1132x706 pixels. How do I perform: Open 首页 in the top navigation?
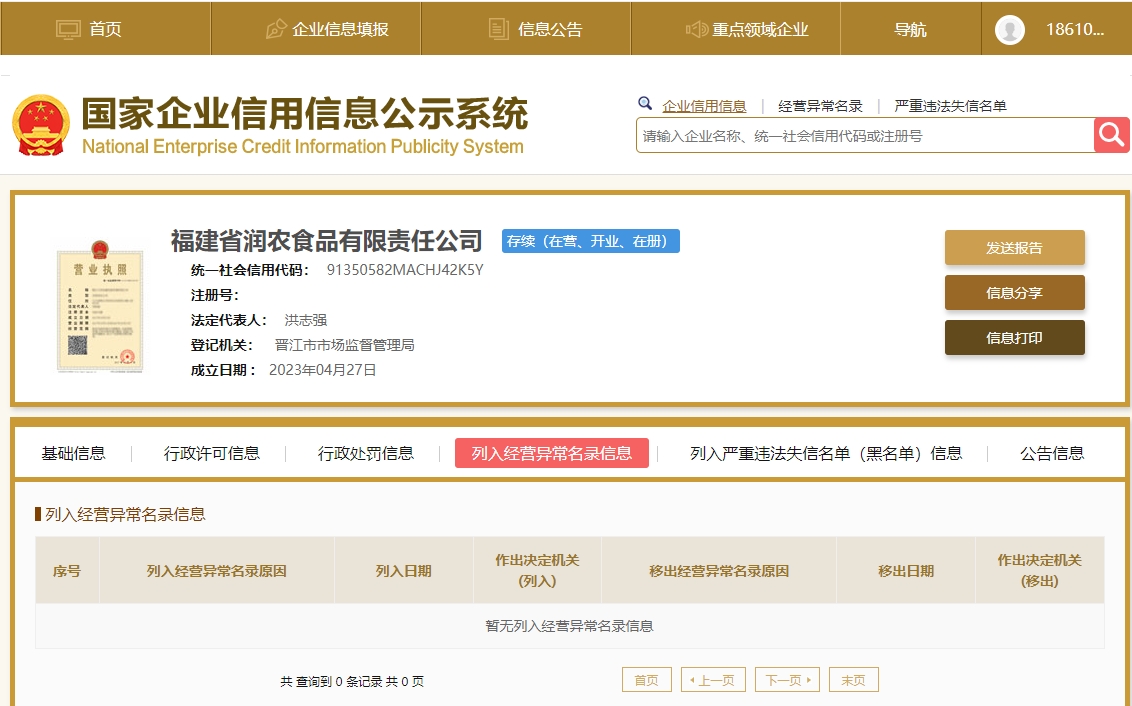tap(105, 30)
